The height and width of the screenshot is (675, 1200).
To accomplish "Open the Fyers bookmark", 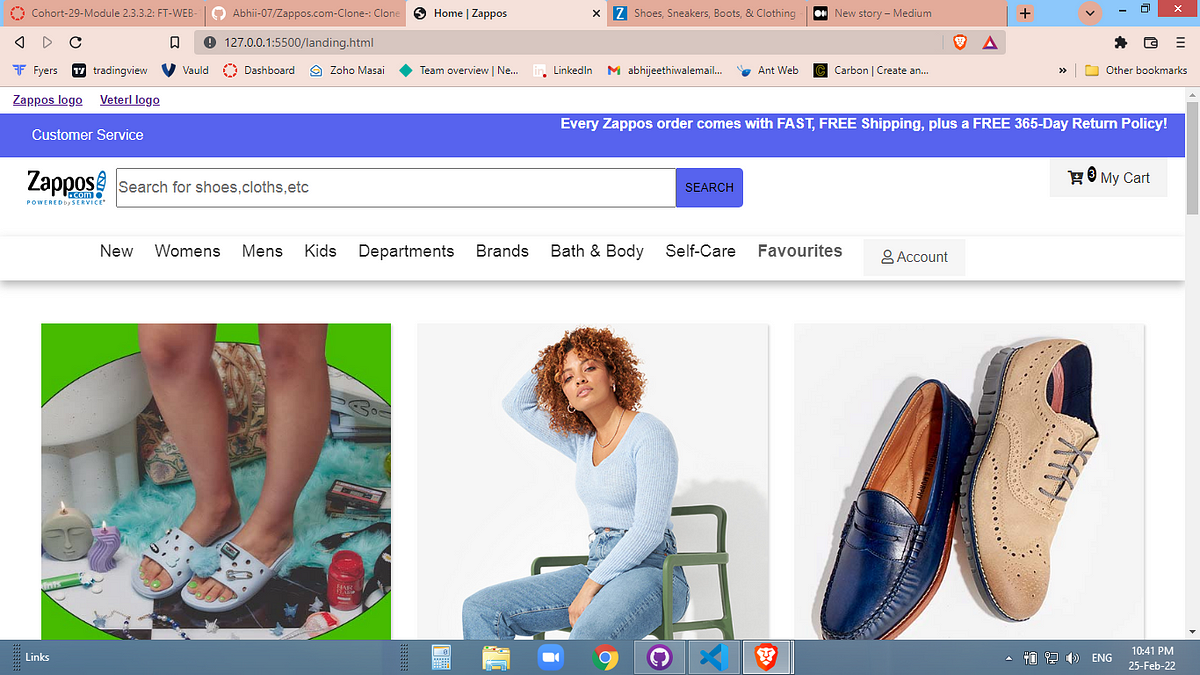I will click(36, 70).
